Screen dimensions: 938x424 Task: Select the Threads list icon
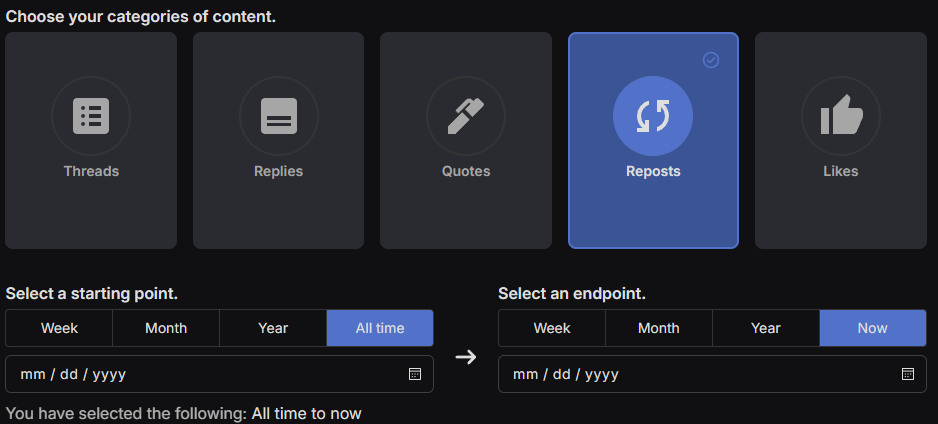point(91,116)
